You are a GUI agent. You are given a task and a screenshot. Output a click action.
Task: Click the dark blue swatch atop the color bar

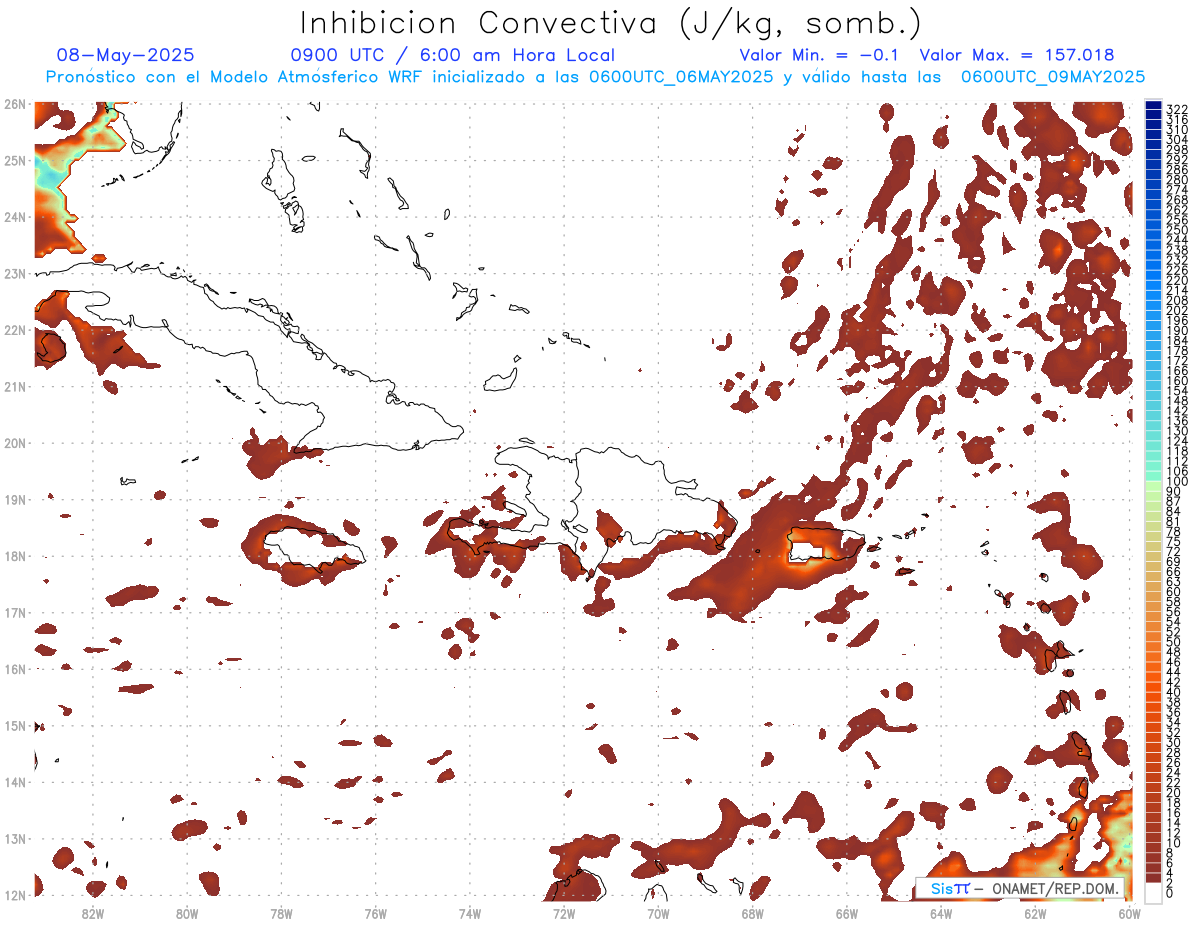tap(1153, 105)
